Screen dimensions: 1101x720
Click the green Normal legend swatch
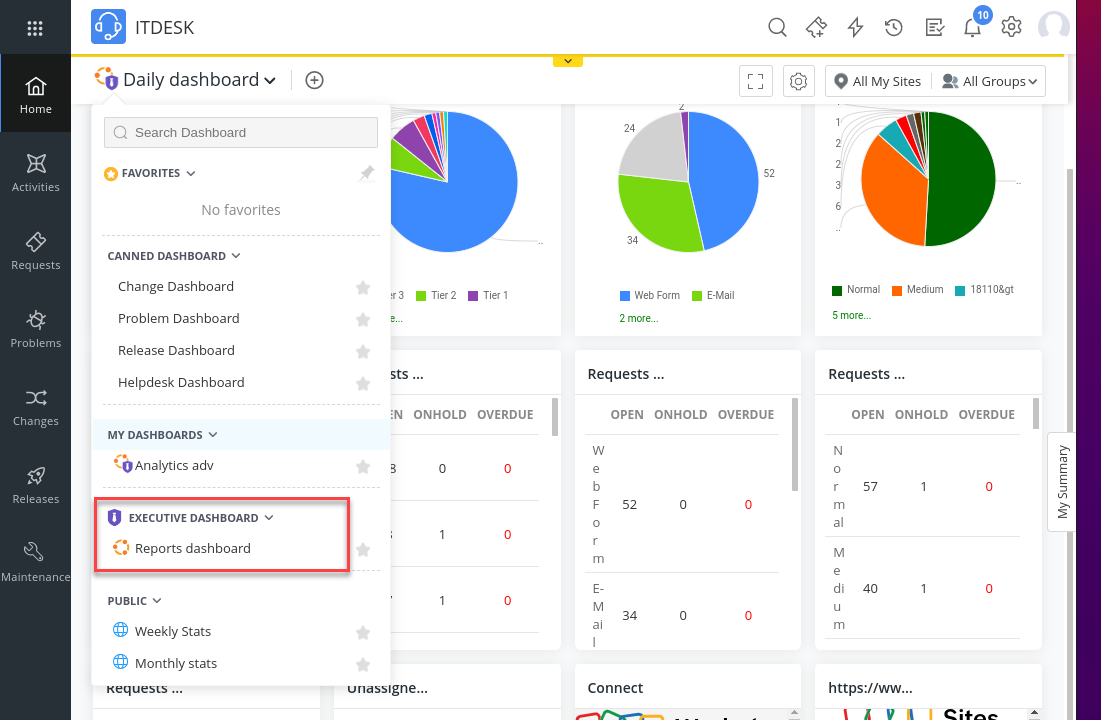click(836, 289)
